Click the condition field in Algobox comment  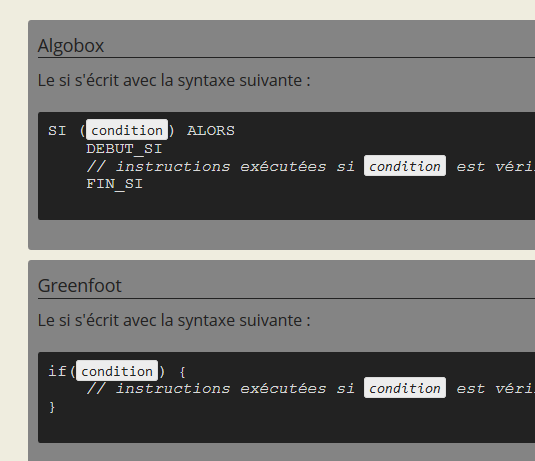pyautogui.click(x=405, y=166)
